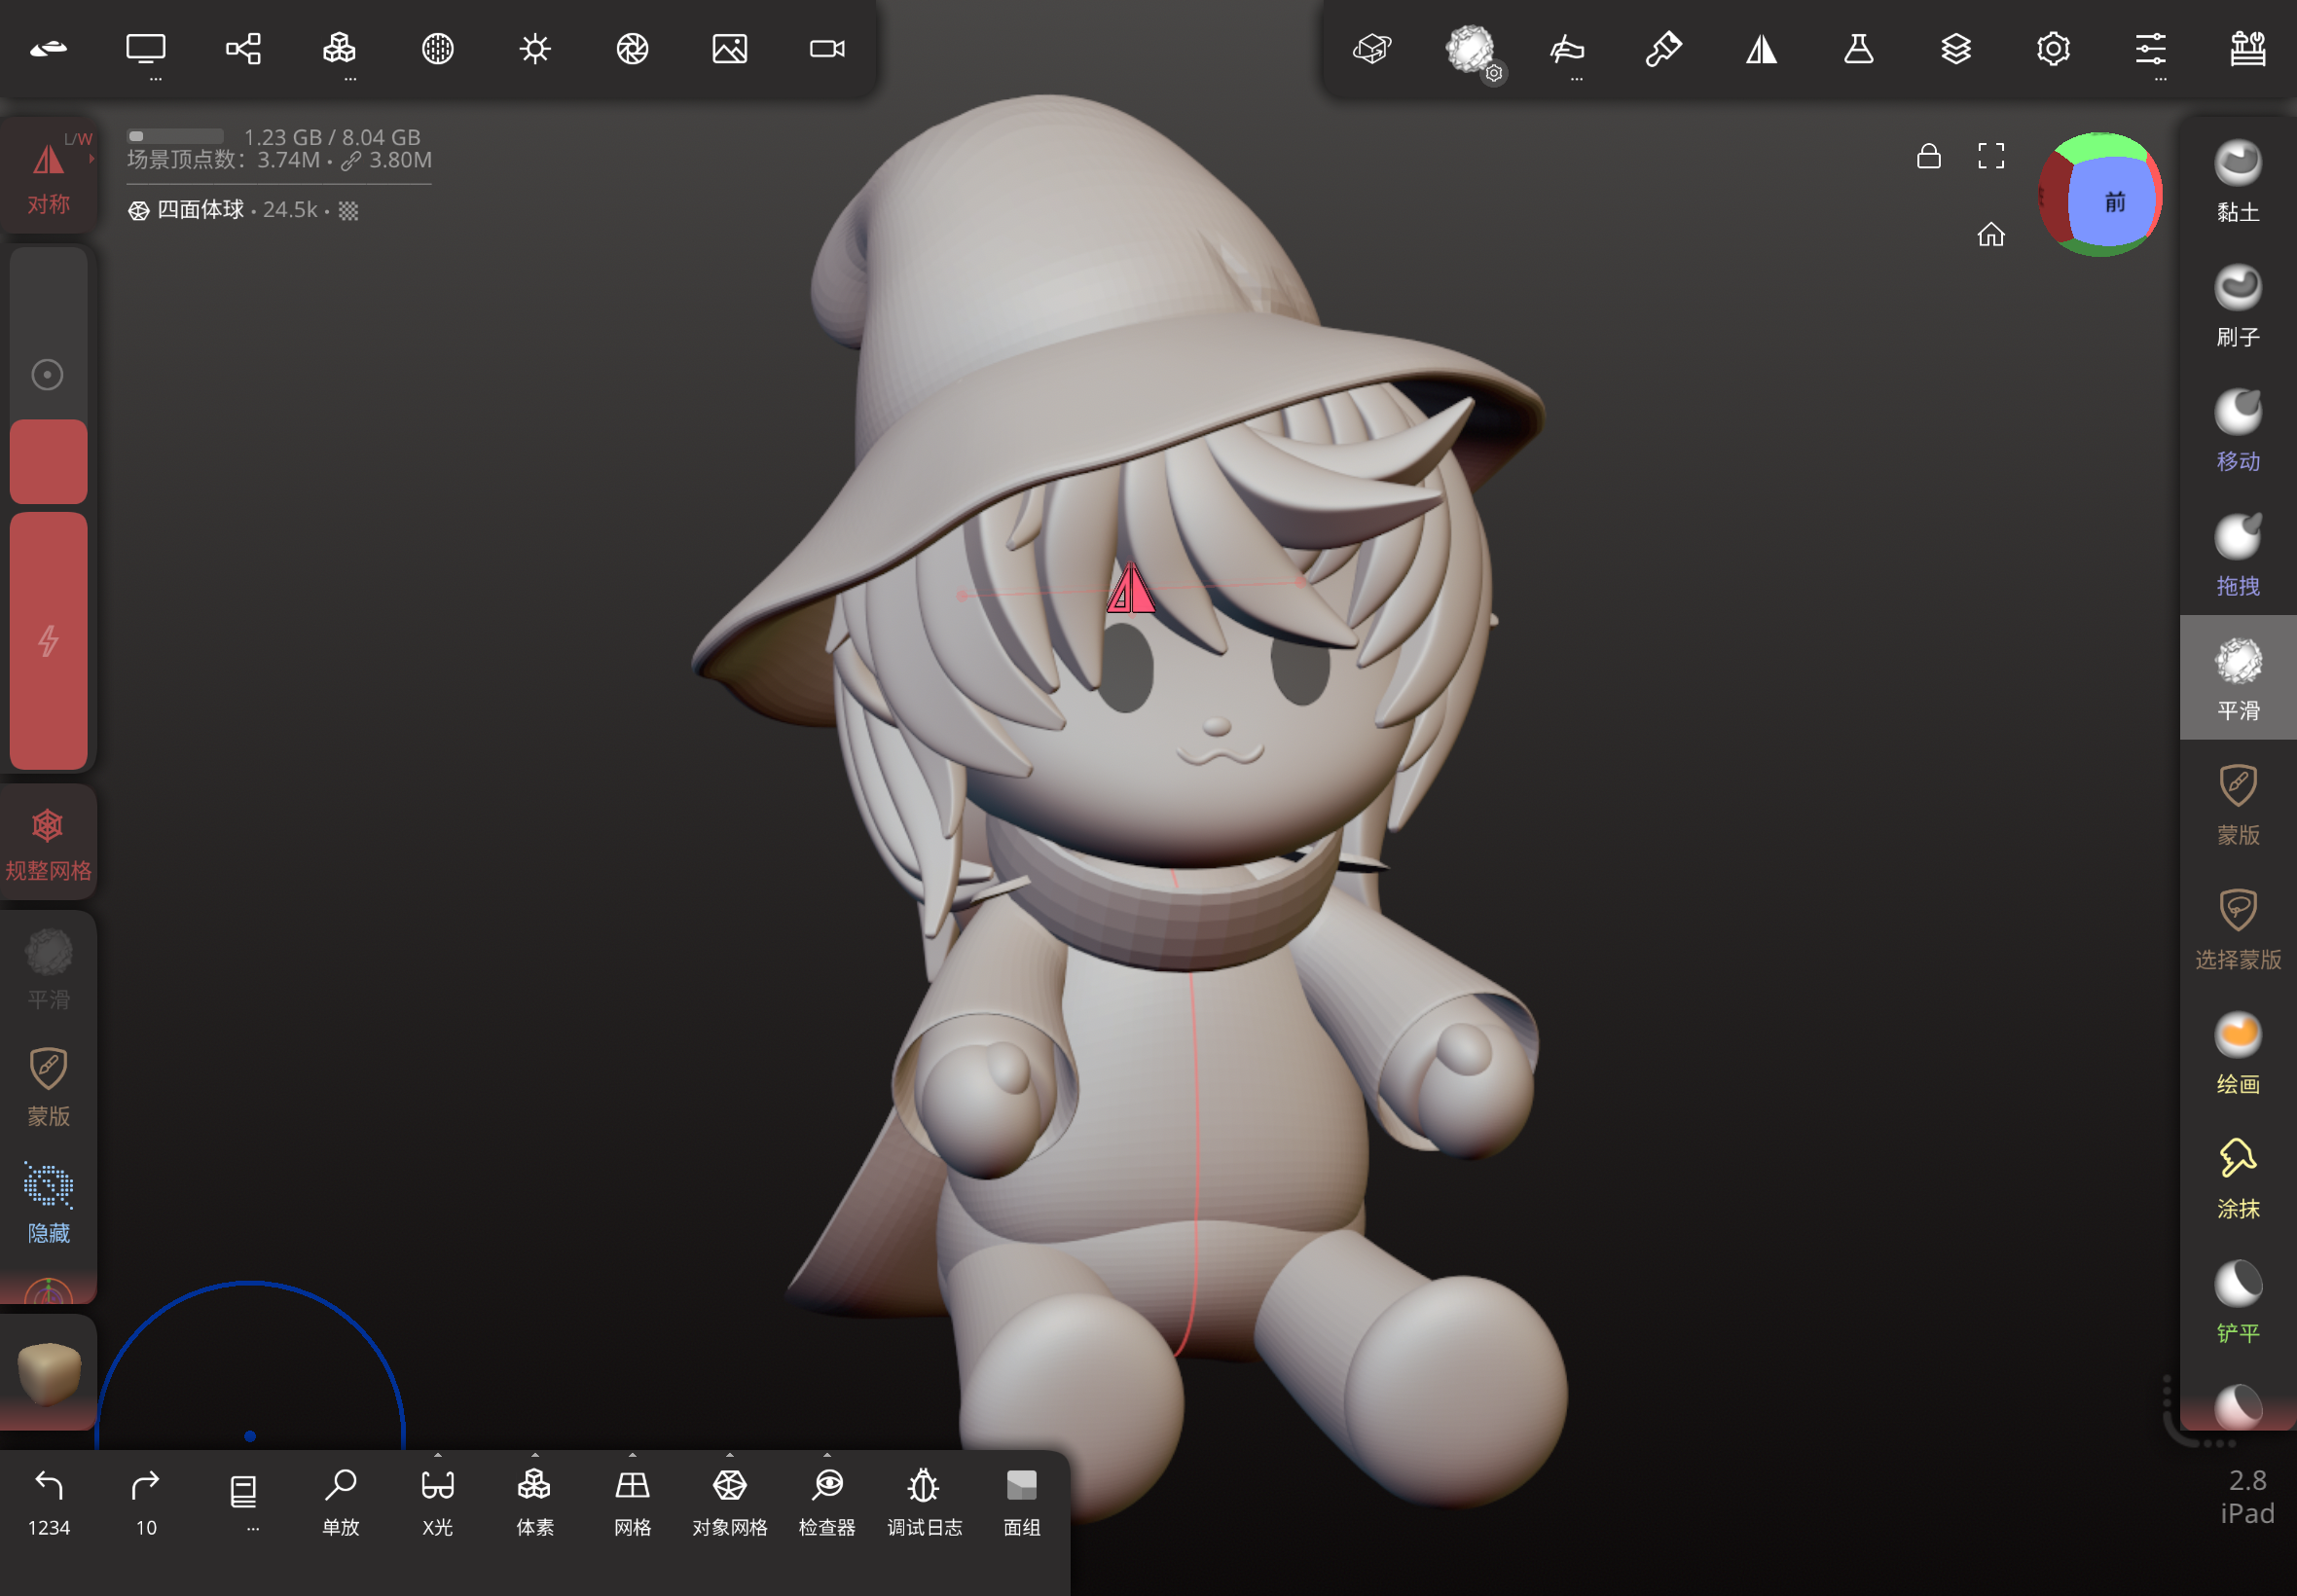Open 调试日志 debug log

924,1501
